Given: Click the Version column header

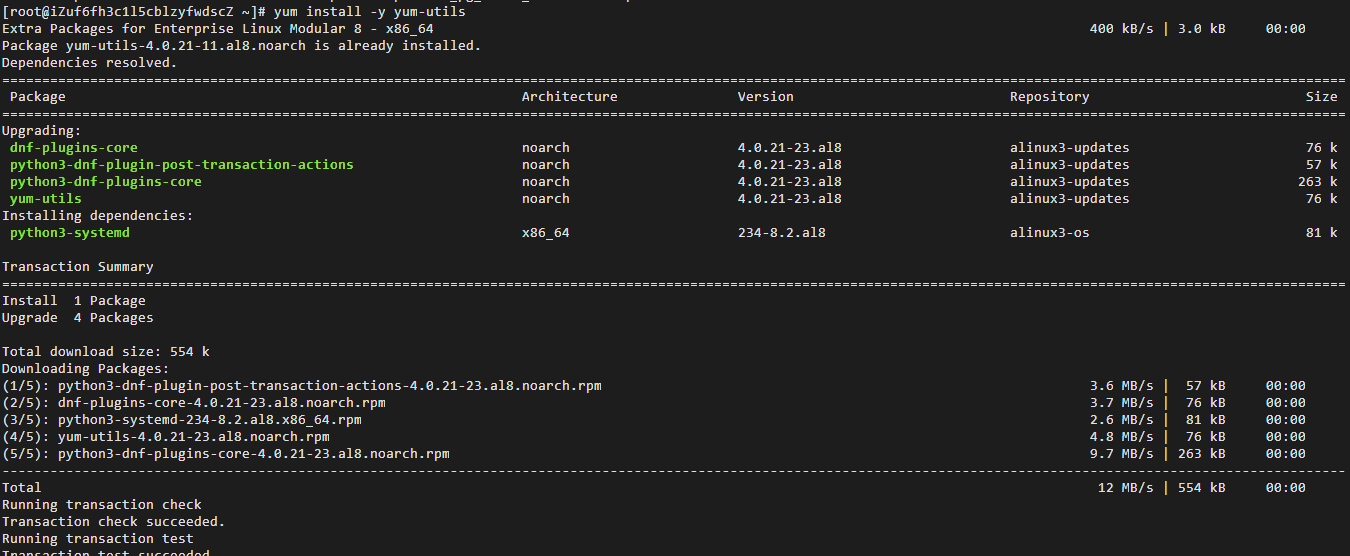Looking at the screenshot, I should click(x=765, y=97).
